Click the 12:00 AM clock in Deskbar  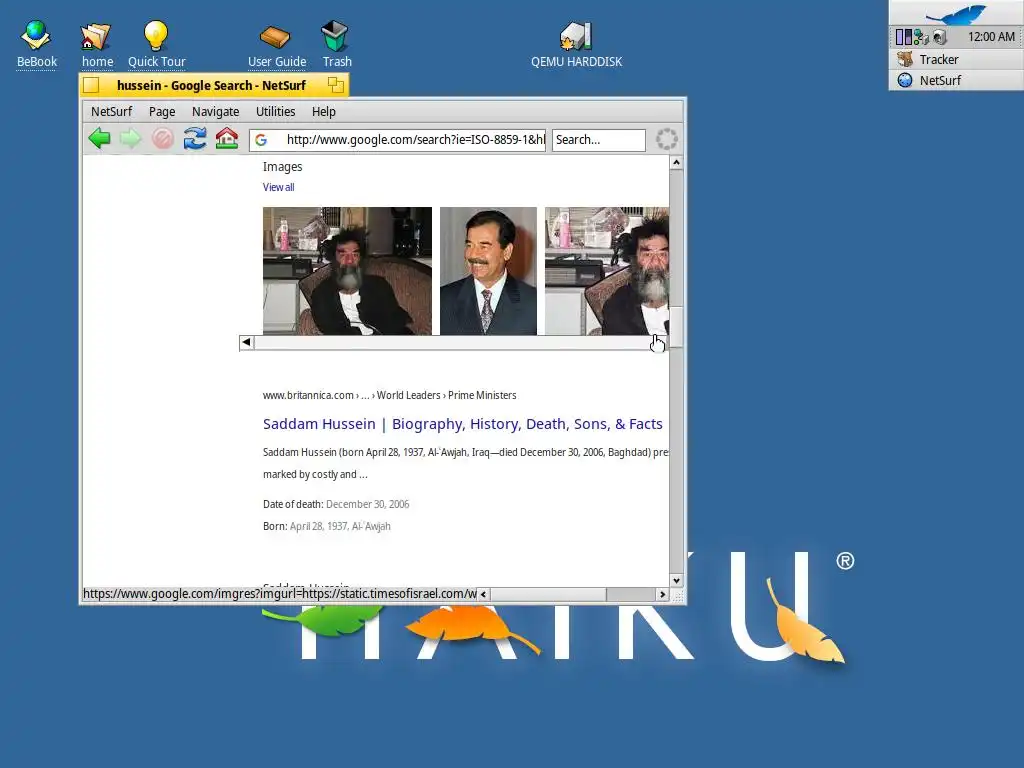click(x=991, y=37)
